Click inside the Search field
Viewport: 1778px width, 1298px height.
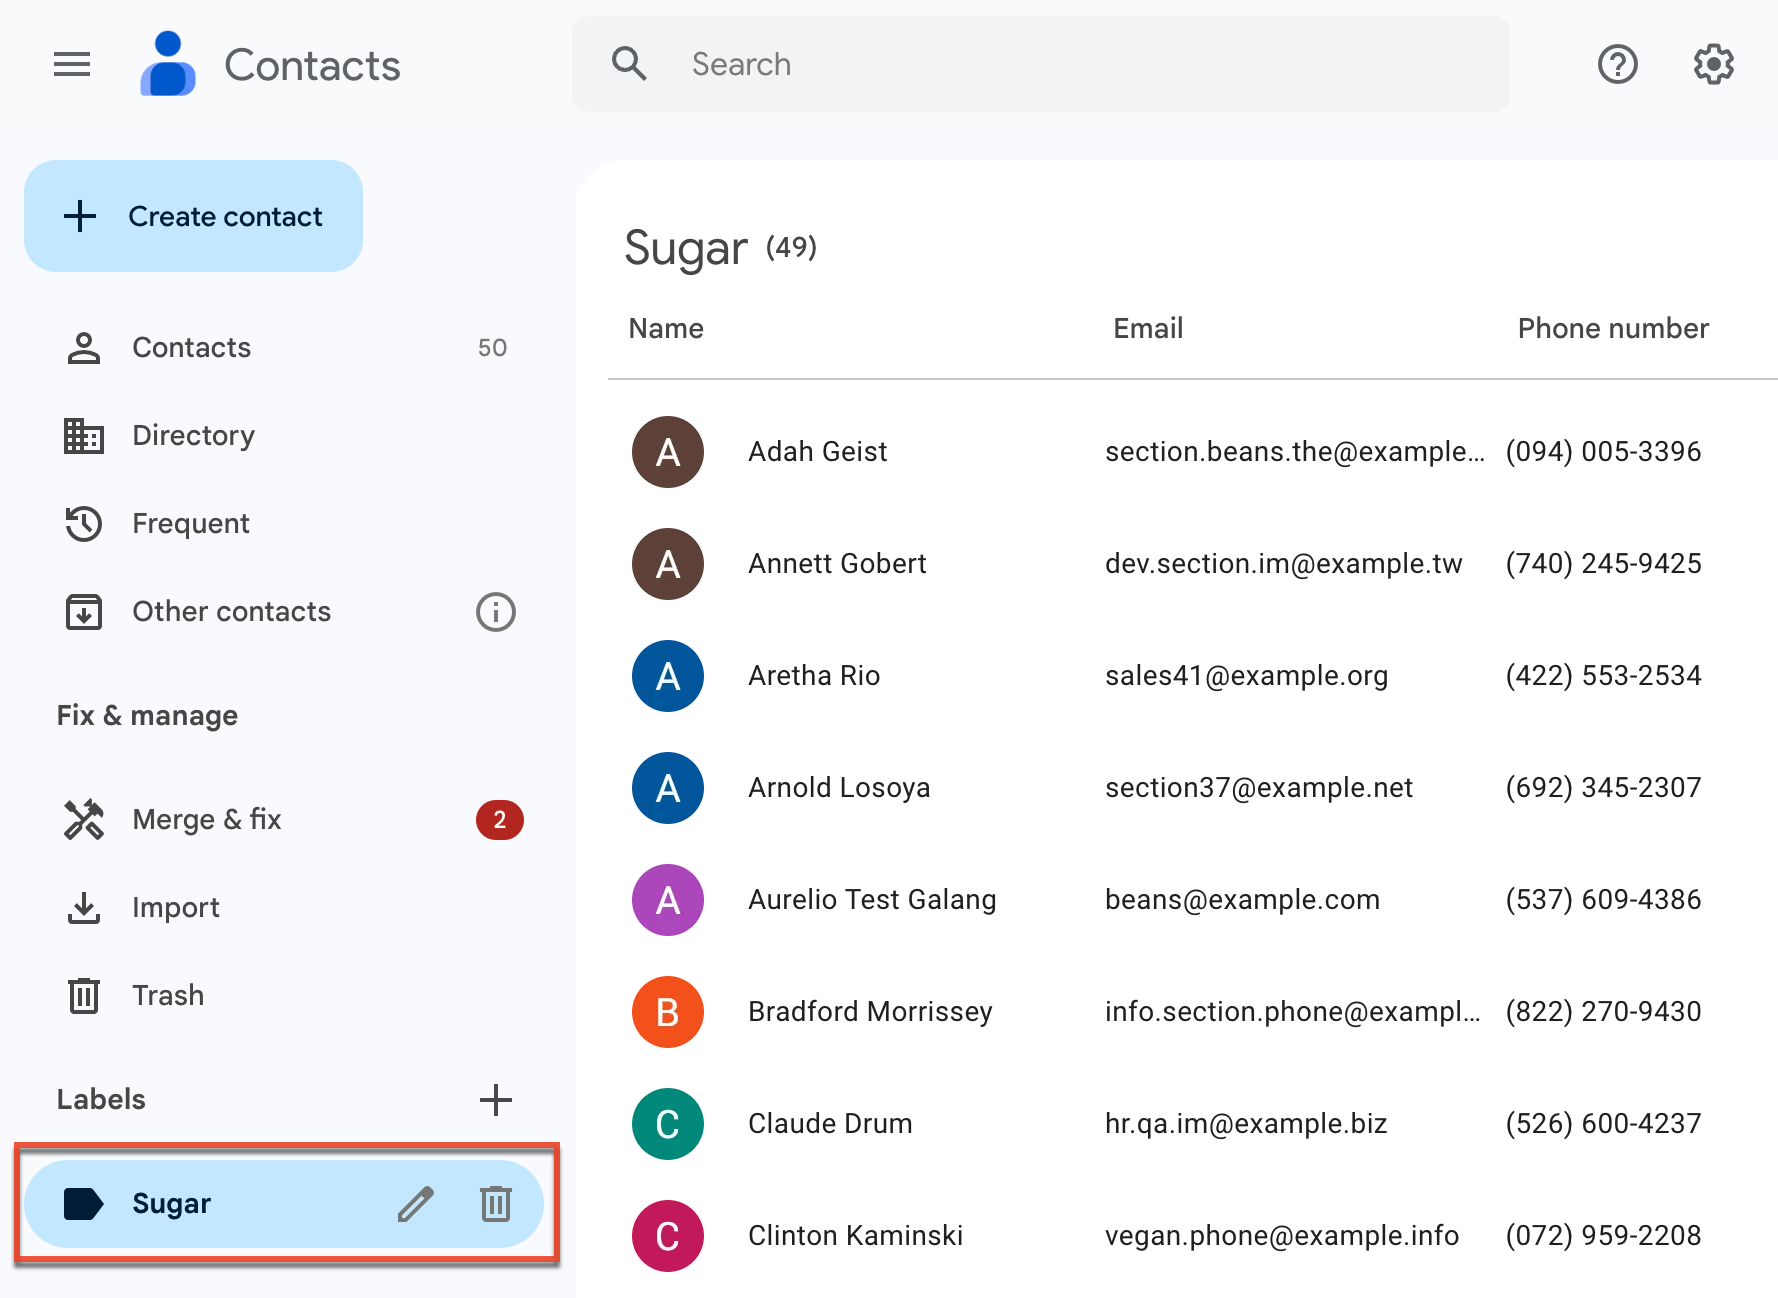[1000, 64]
